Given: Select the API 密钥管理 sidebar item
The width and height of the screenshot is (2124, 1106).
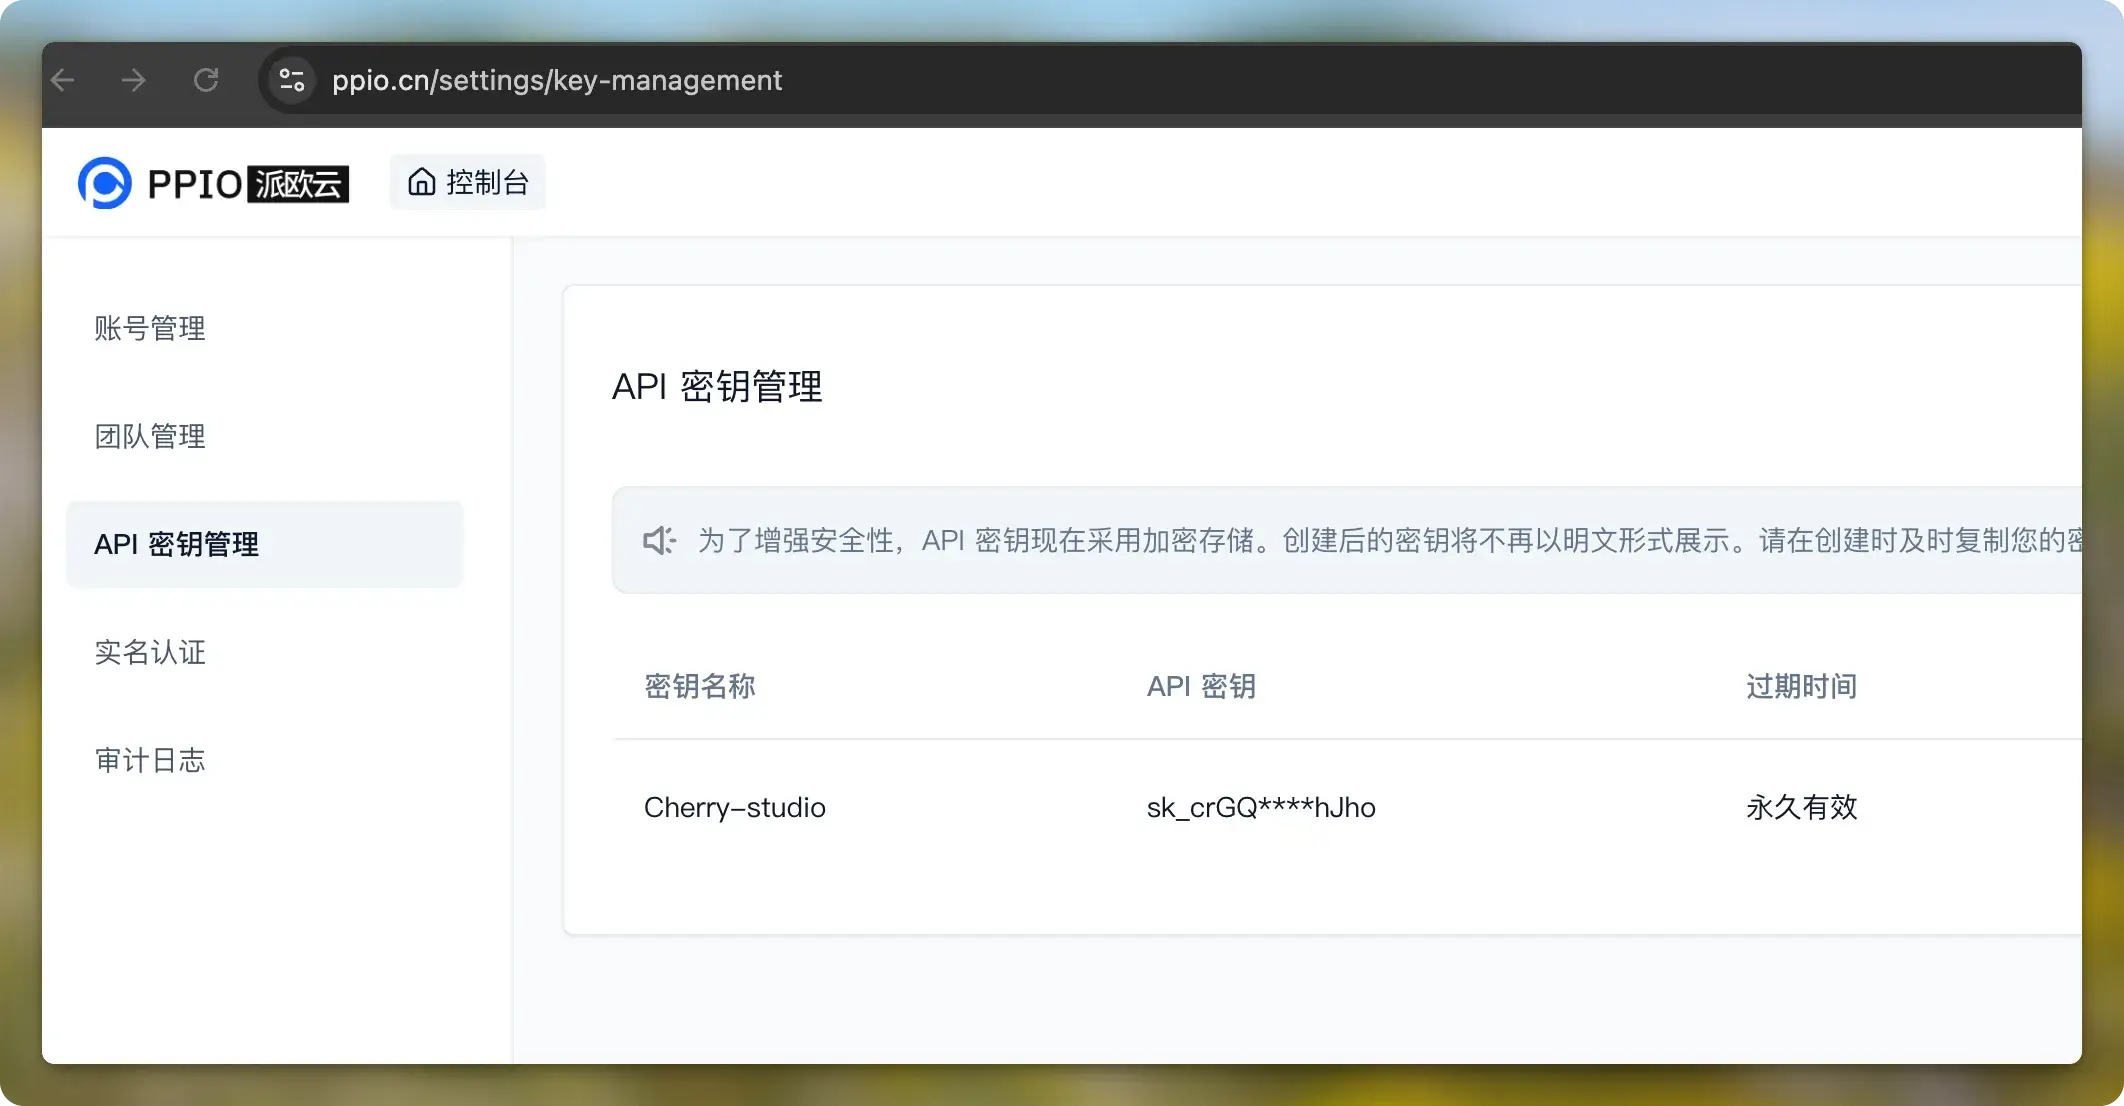Looking at the screenshot, I should pos(176,544).
